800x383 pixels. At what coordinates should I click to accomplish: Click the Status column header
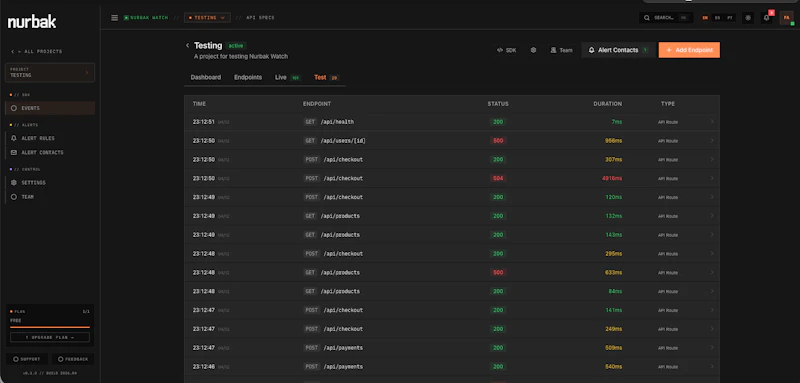click(x=498, y=104)
